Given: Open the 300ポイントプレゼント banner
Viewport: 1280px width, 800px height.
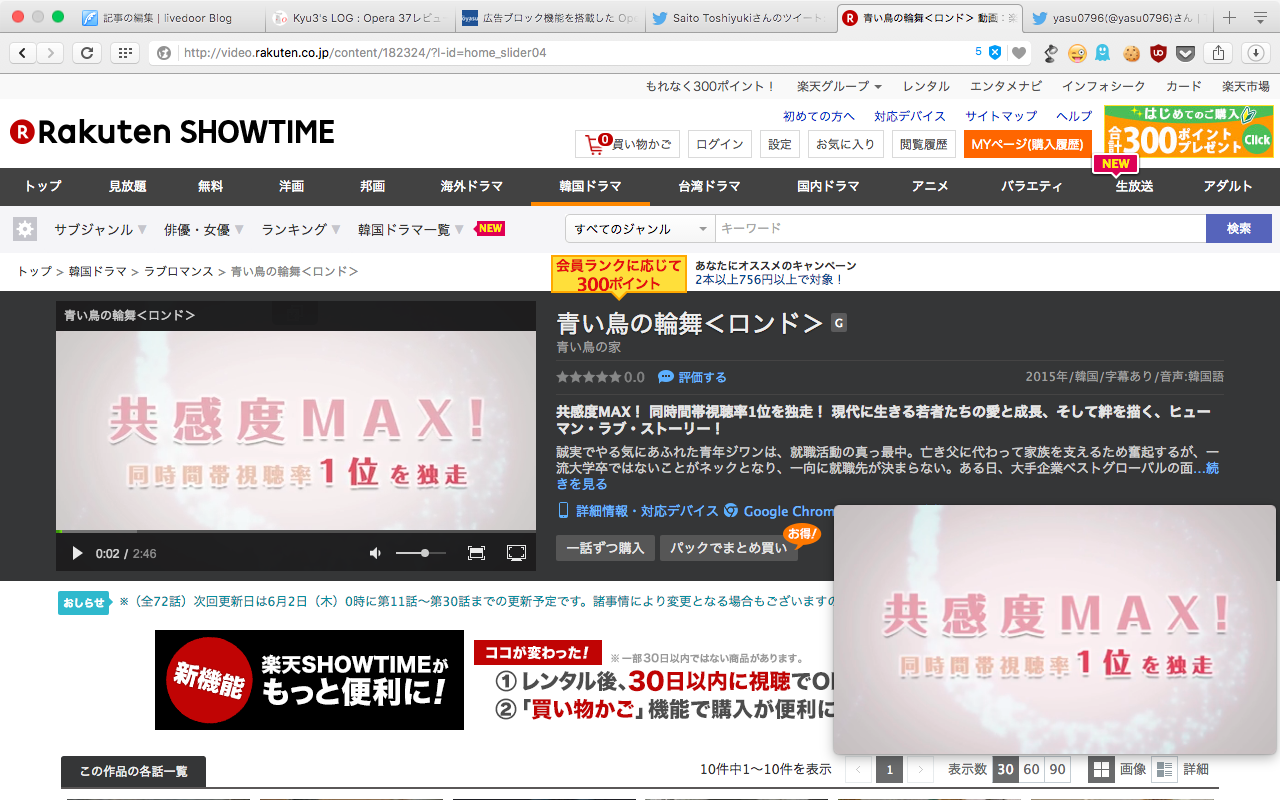Looking at the screenshot, I should click(1189, 132).
